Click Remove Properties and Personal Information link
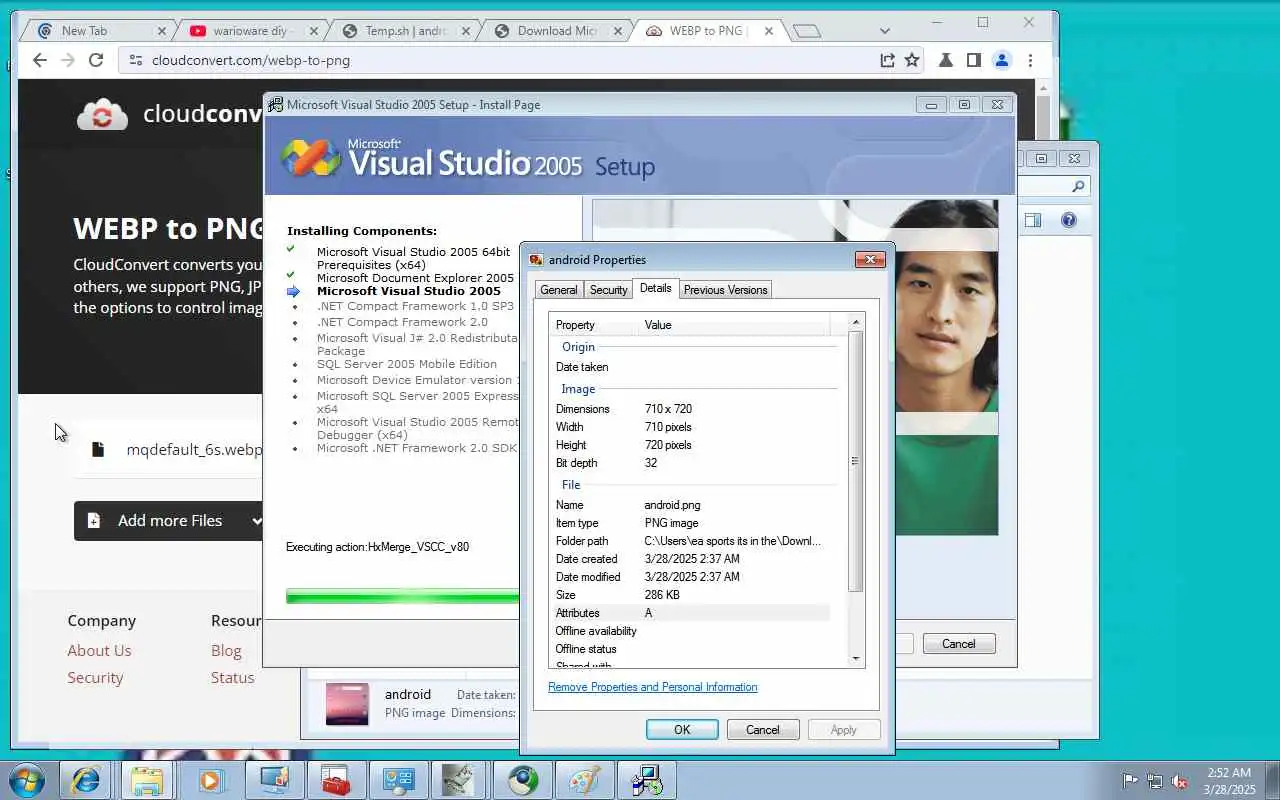Viewport: 1280px width, 800px height. (652, 687)
